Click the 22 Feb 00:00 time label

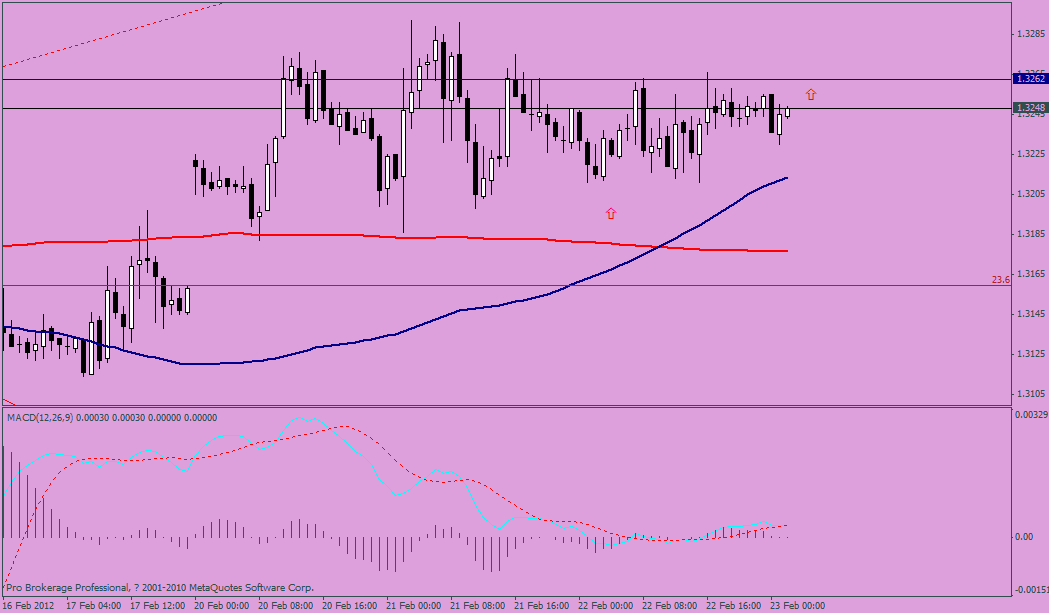click(x=605, y=606)
